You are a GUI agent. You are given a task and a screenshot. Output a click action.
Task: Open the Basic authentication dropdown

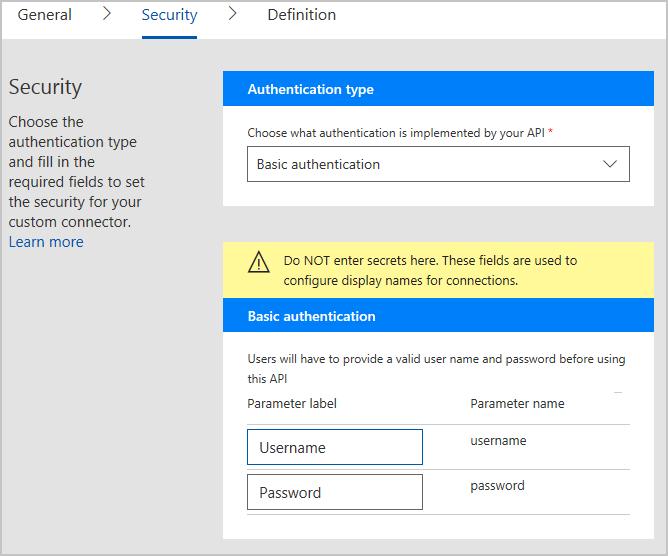438,164
